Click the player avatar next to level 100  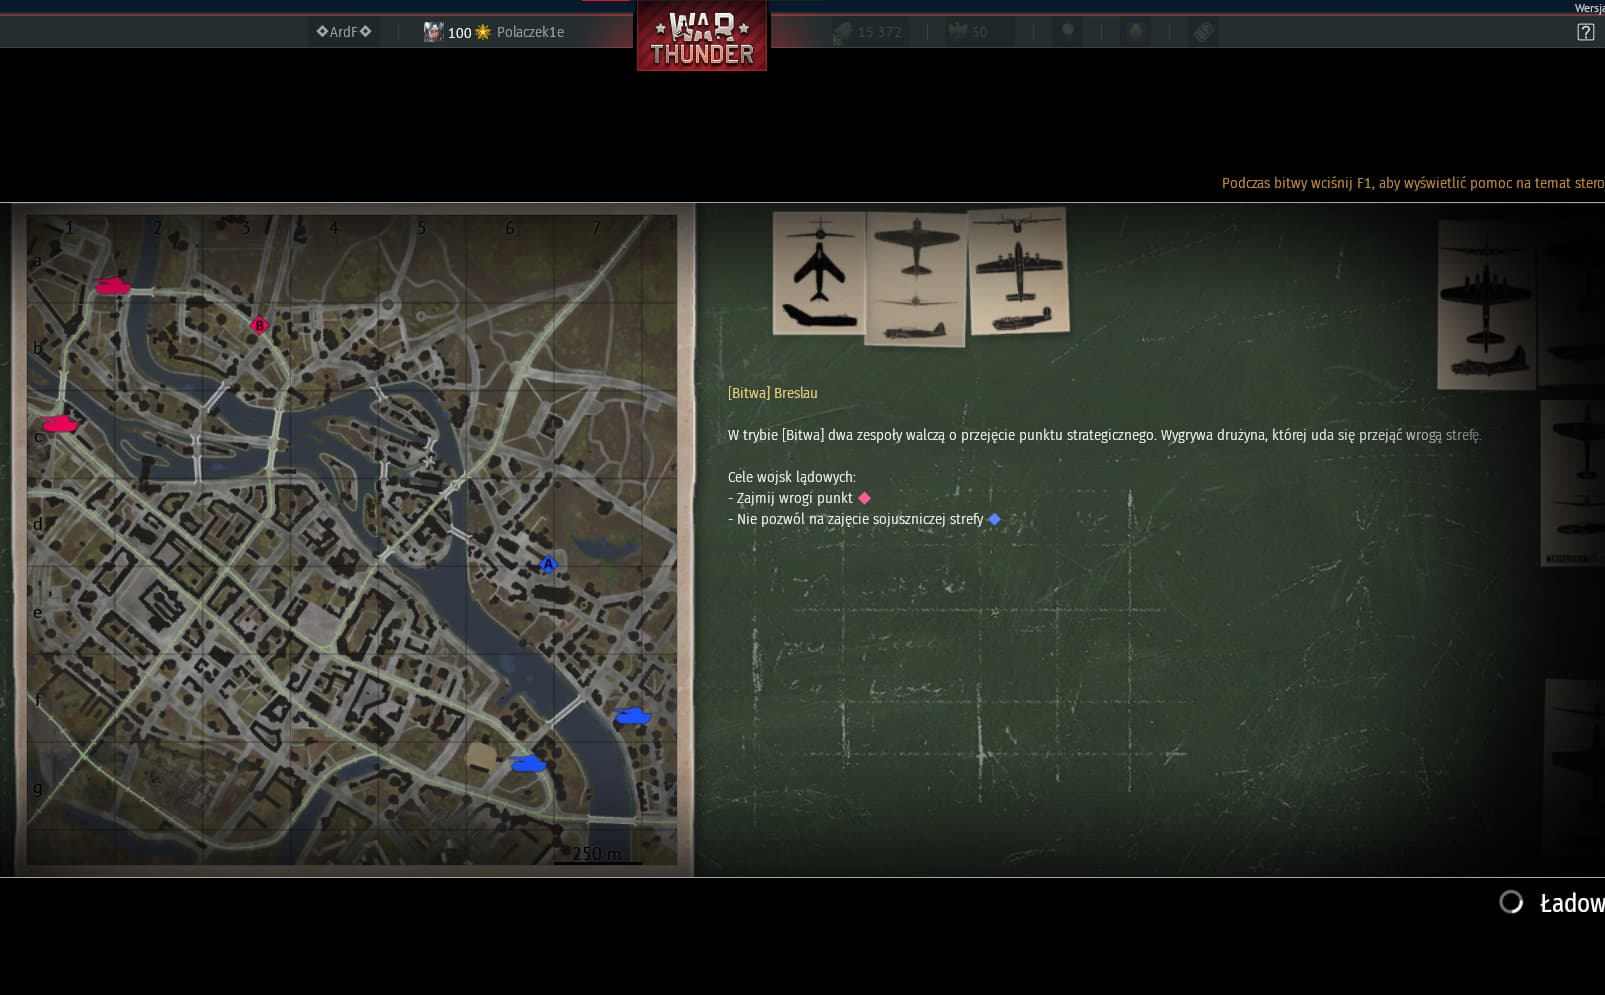tap(432, 32)
